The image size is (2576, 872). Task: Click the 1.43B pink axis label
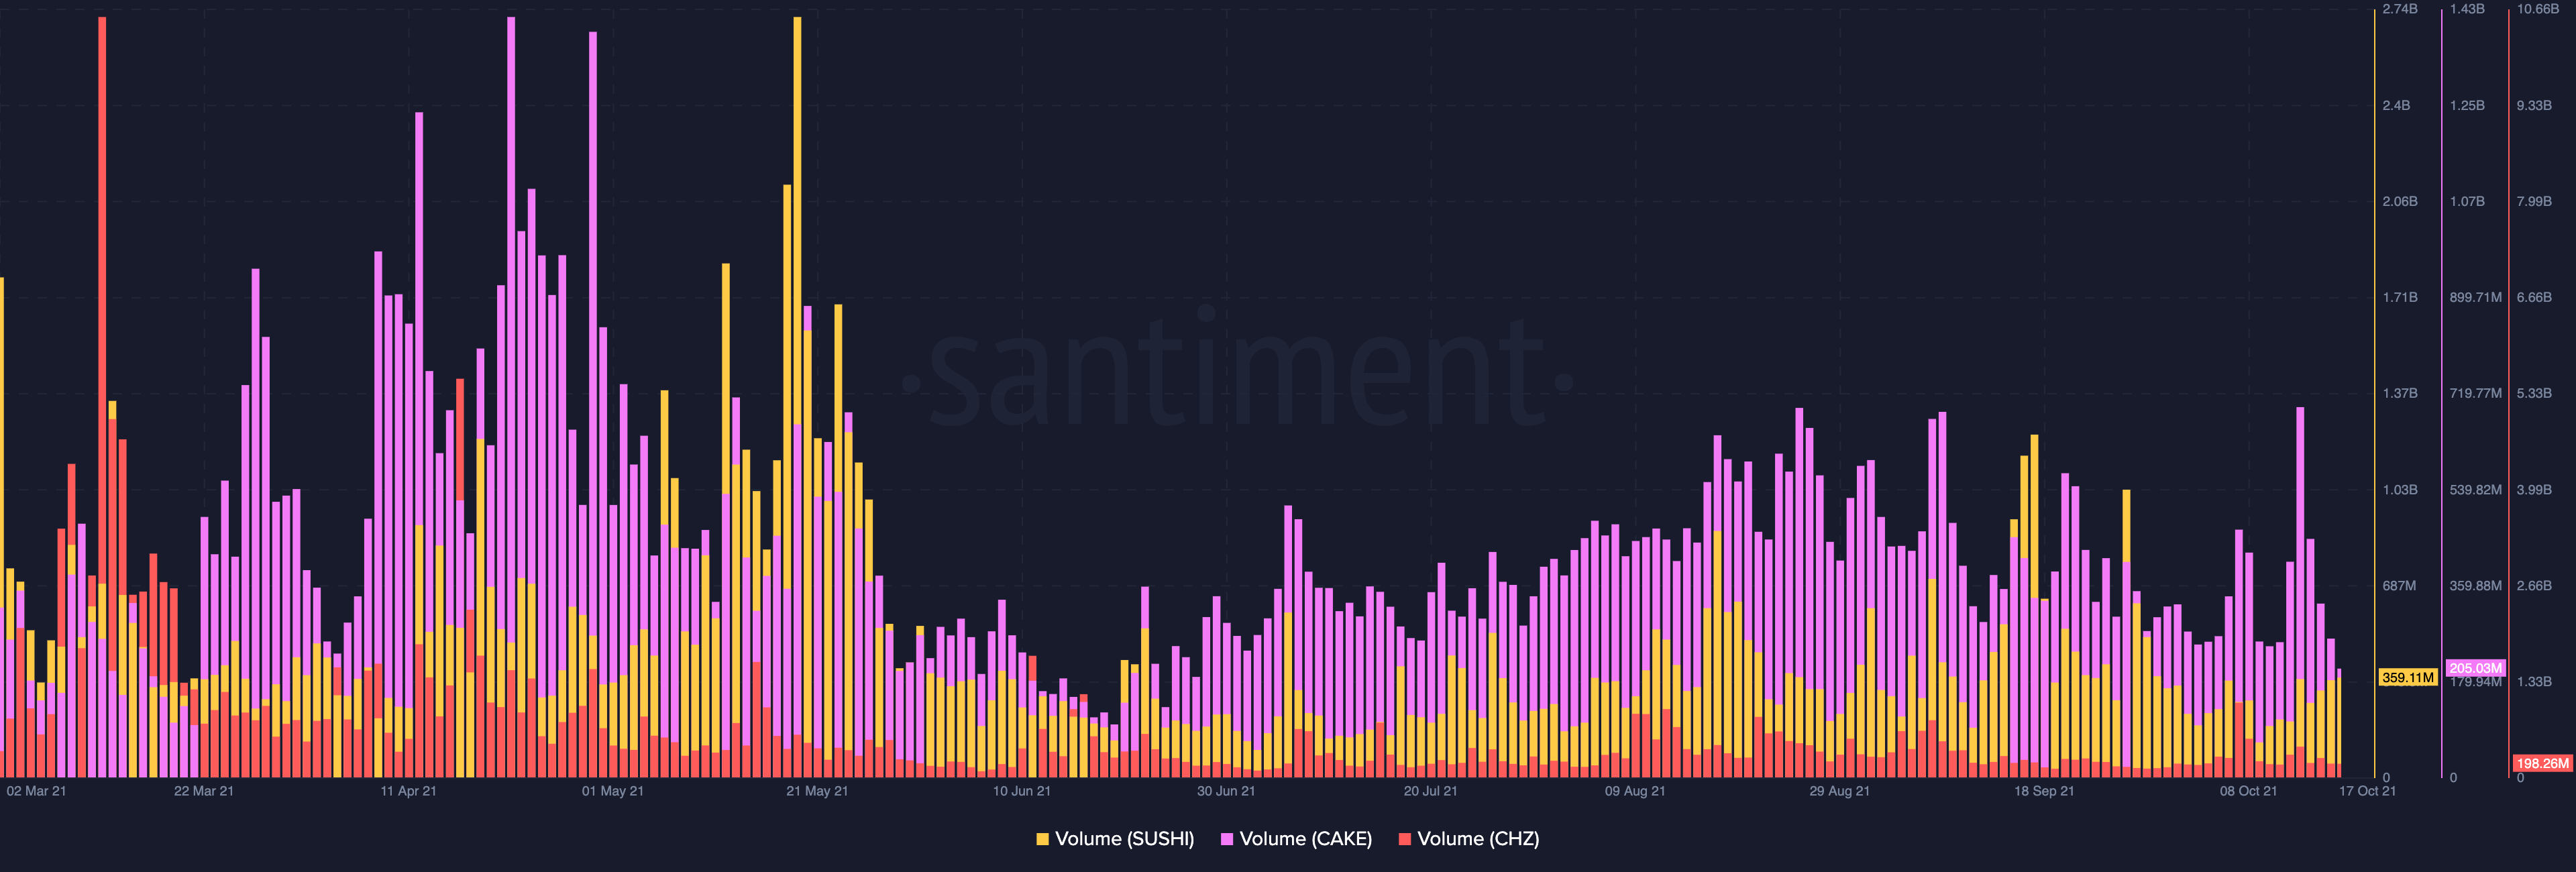2467,9
